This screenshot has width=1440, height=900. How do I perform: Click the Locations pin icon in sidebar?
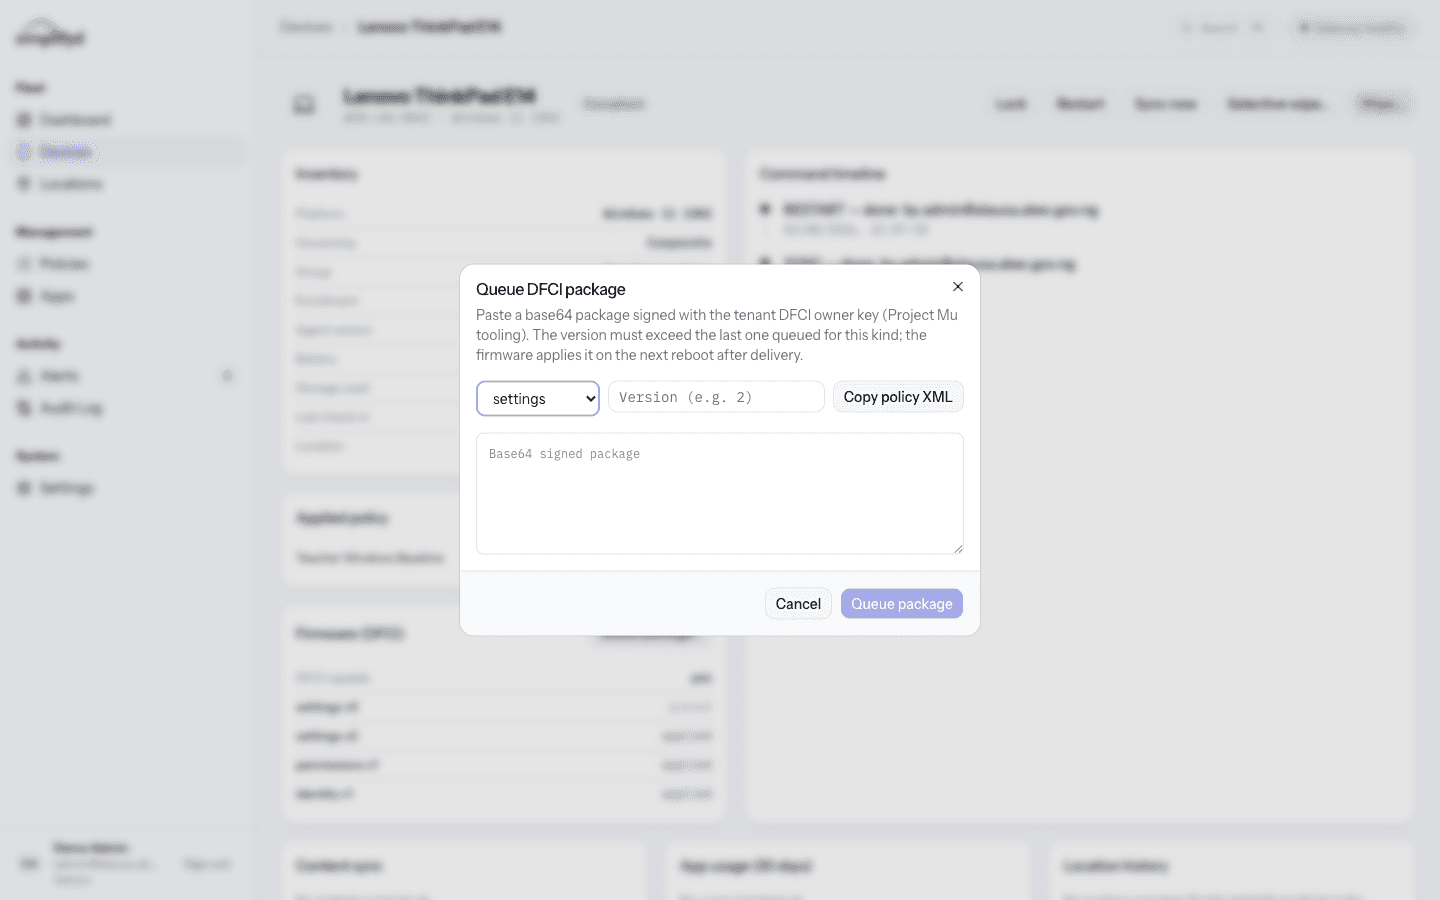[24, 184]
